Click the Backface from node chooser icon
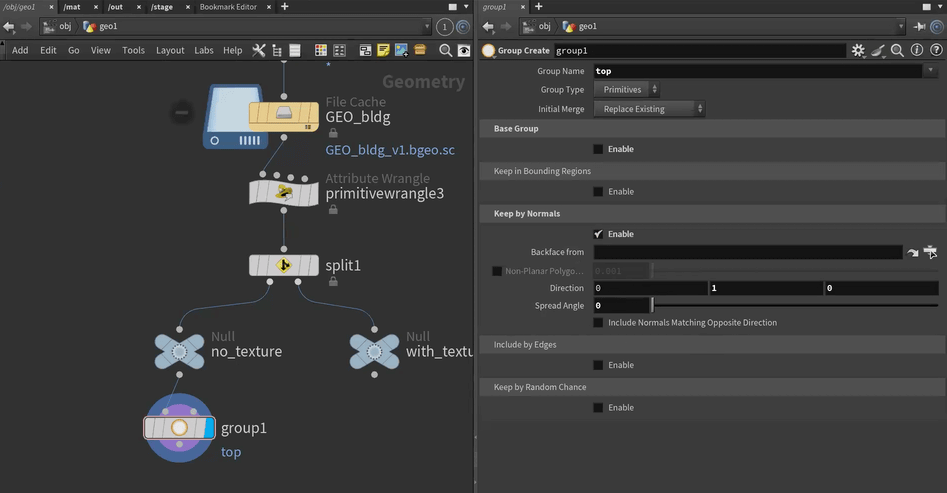 coord(930,253)
